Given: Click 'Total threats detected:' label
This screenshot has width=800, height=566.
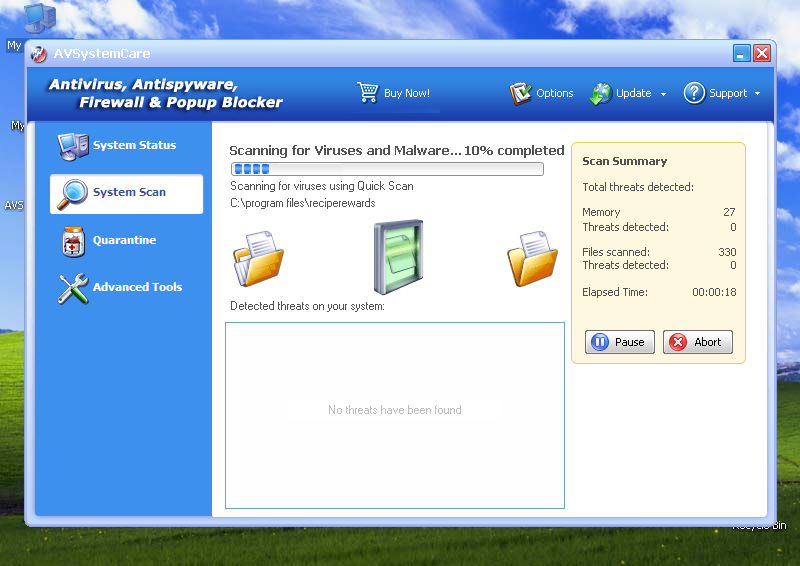Looking at the screenshot, I should pos(638,187).
